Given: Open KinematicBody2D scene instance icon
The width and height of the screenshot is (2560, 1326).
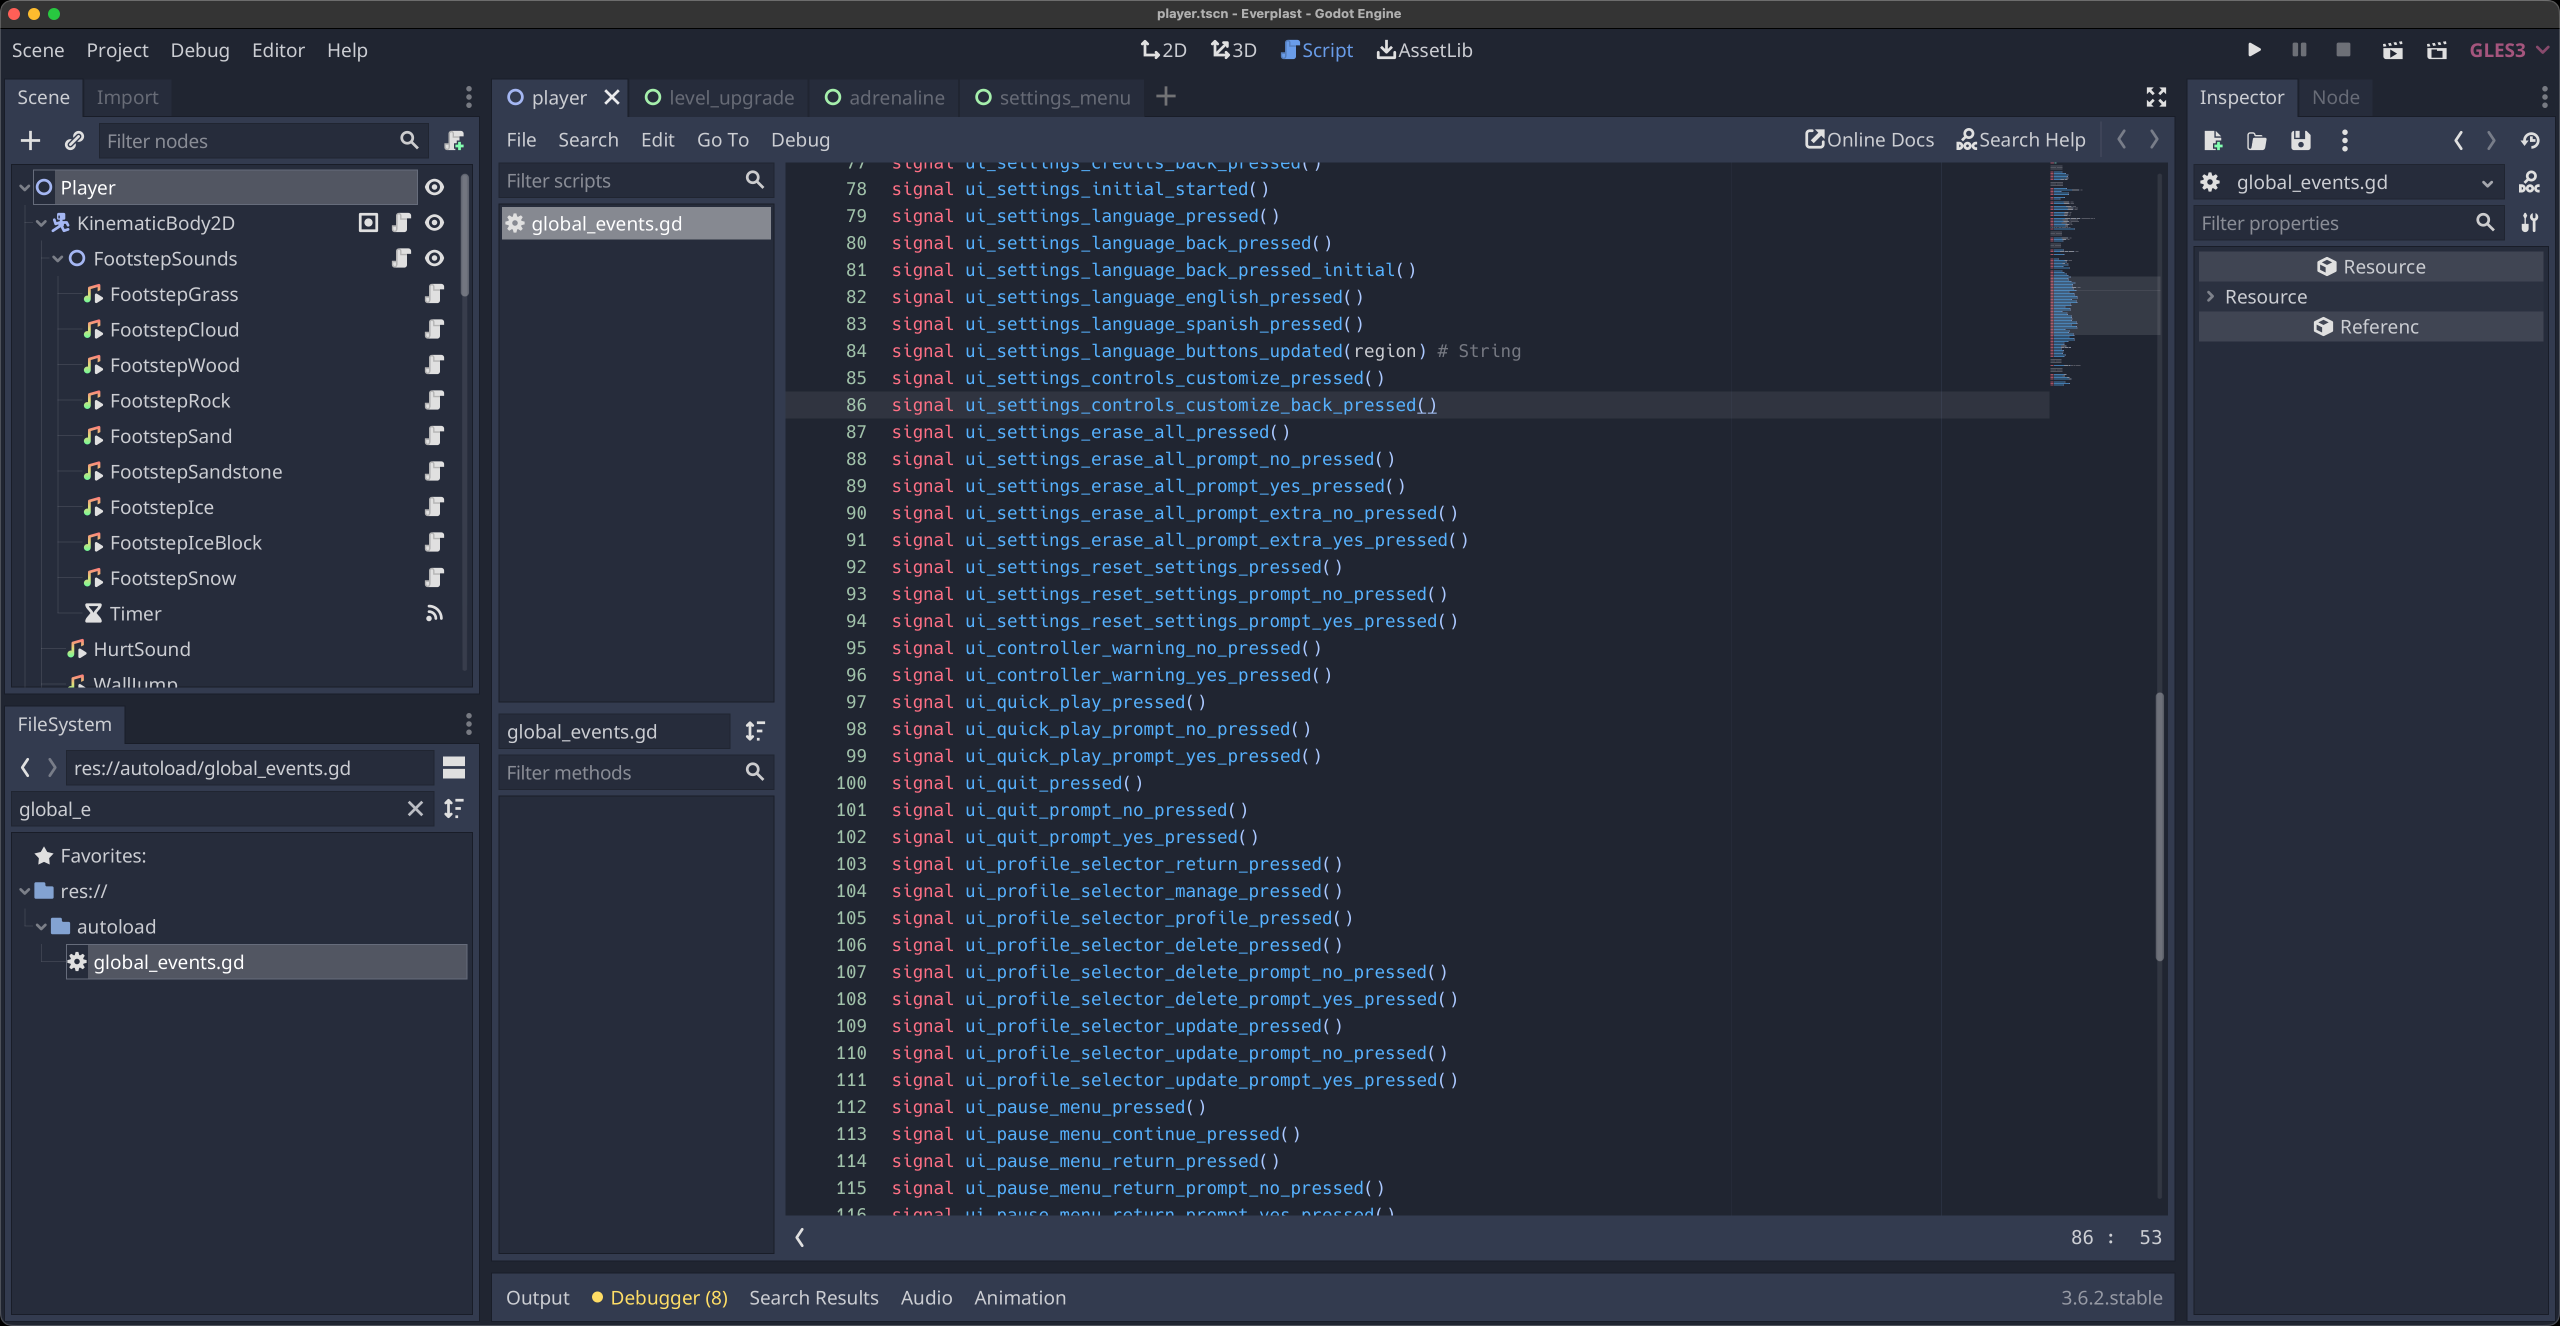Looking at the screenshot, I should 368,223.
